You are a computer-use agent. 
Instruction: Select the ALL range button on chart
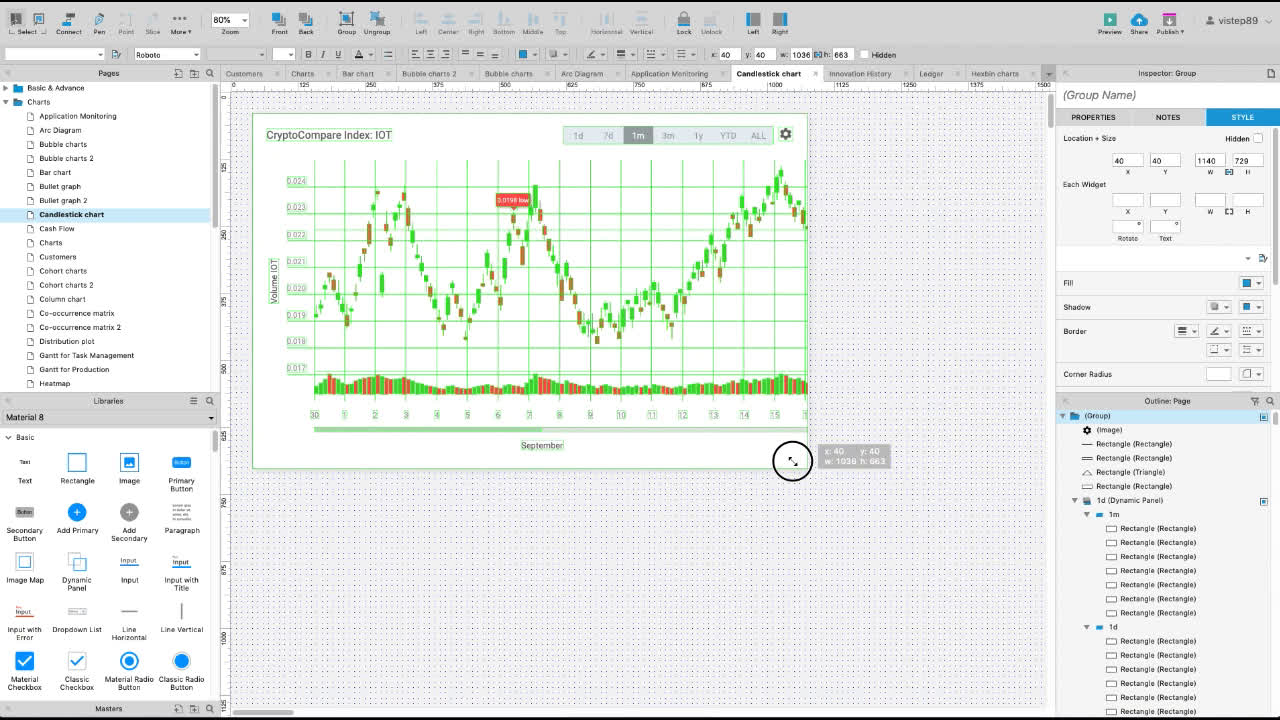758,135
